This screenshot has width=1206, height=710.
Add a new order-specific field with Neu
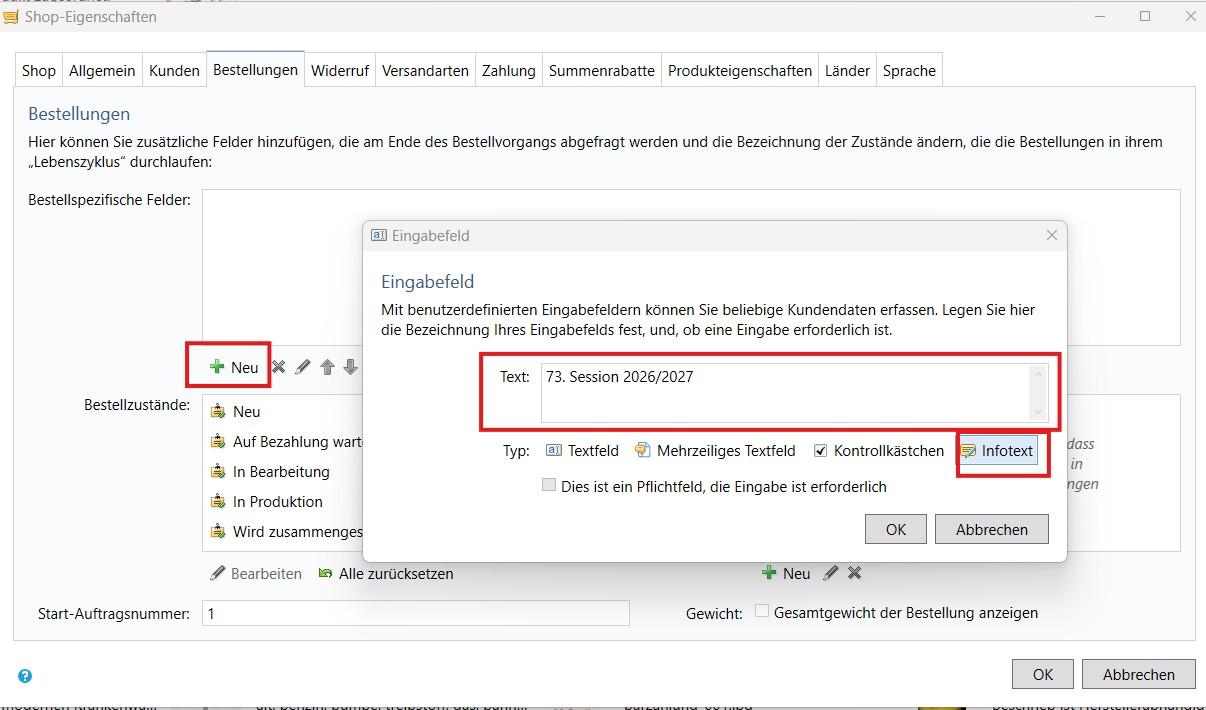[235, 367]
